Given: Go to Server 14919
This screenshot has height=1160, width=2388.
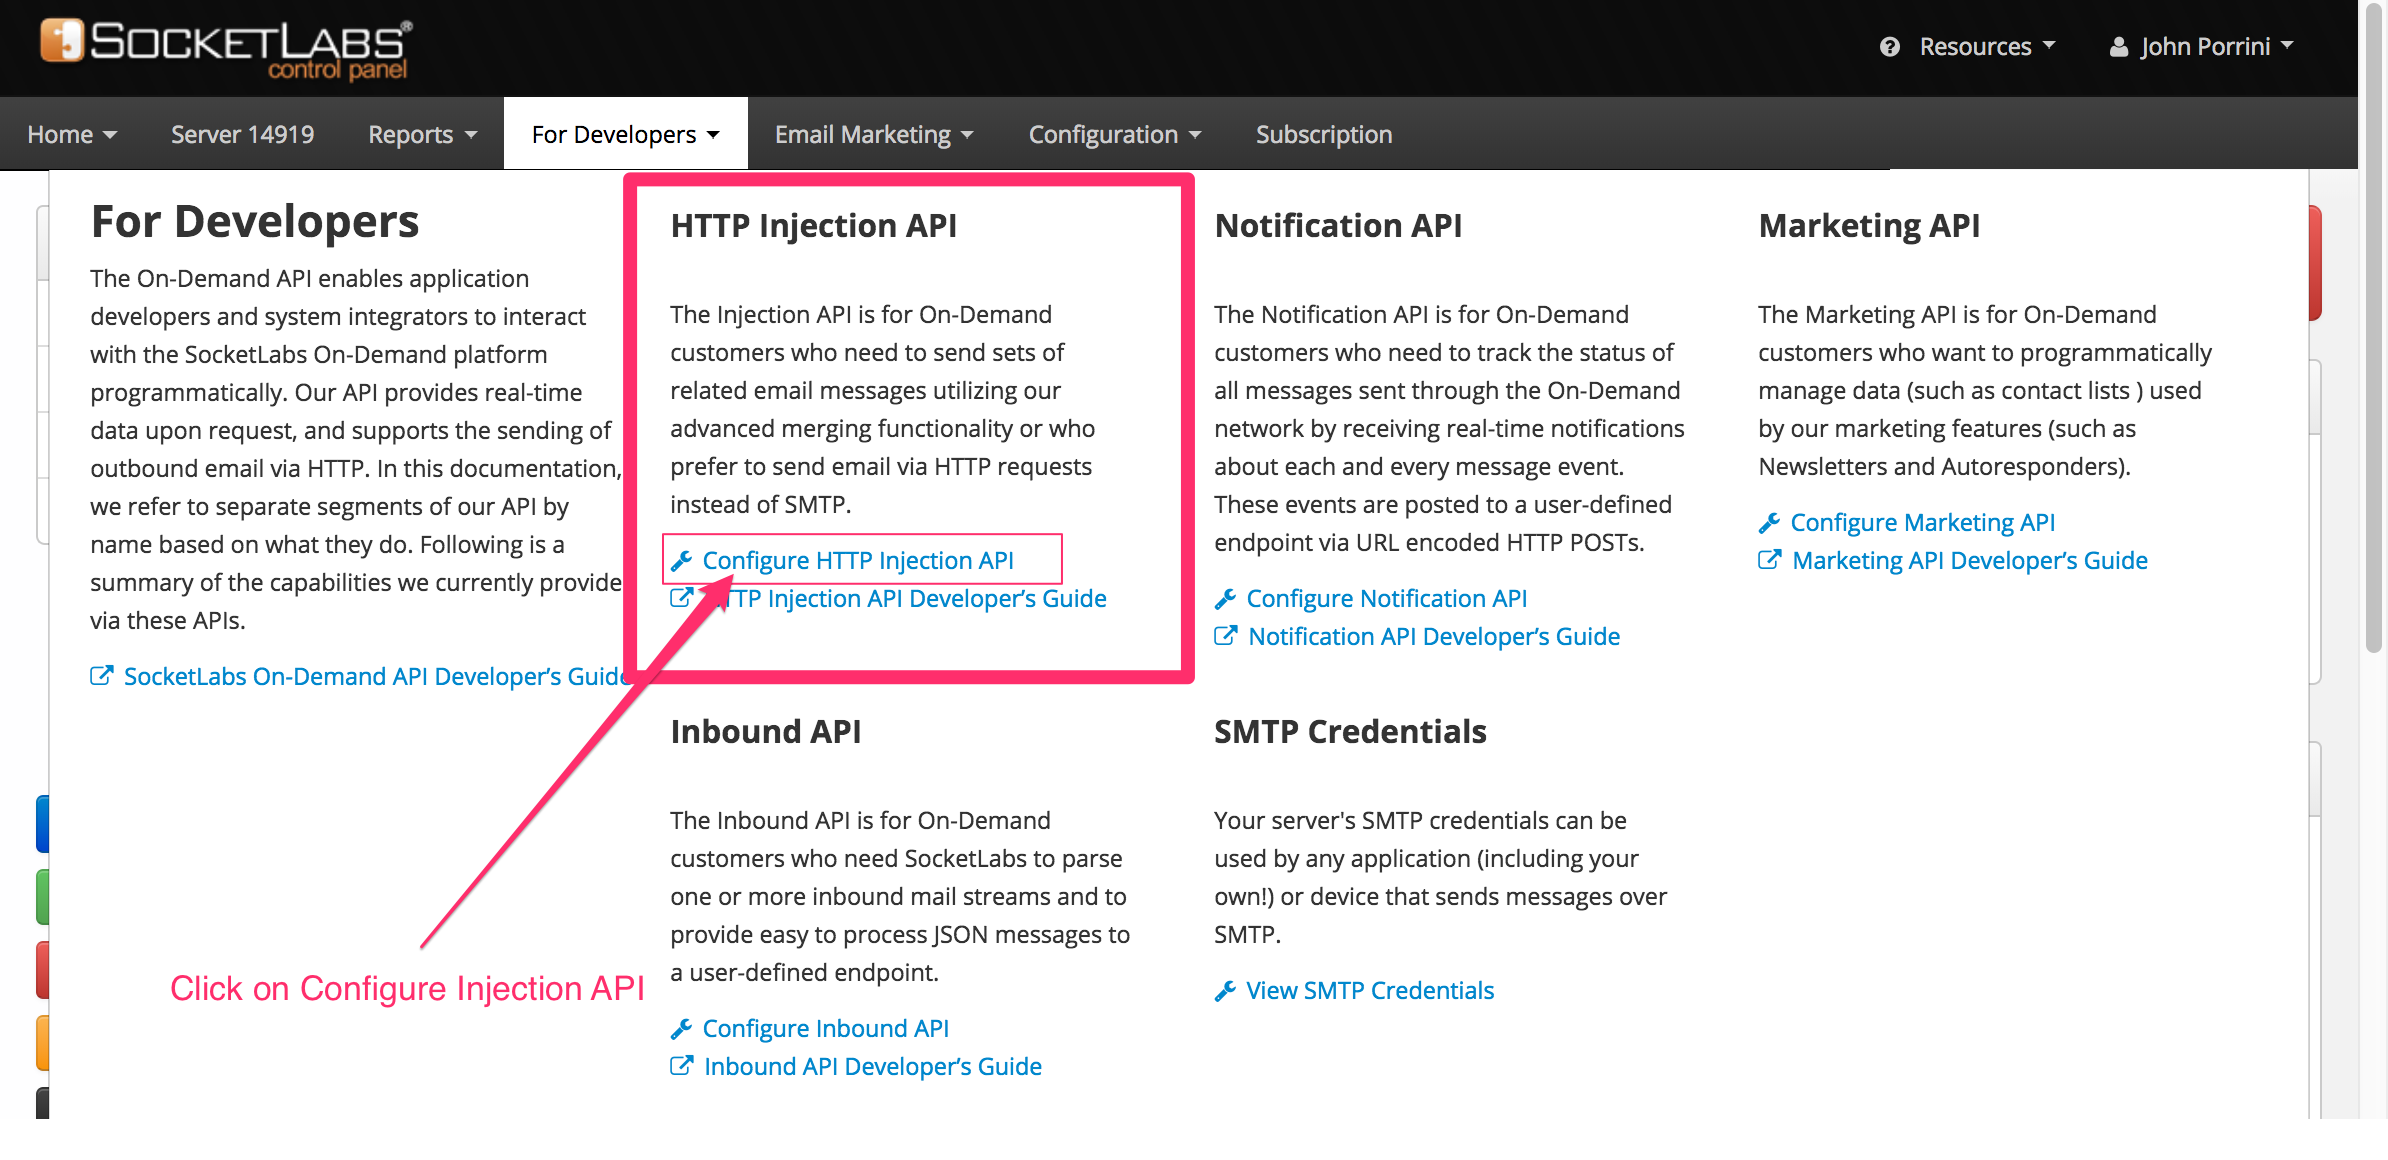Looking at the screenshot, I should point(243,134).
